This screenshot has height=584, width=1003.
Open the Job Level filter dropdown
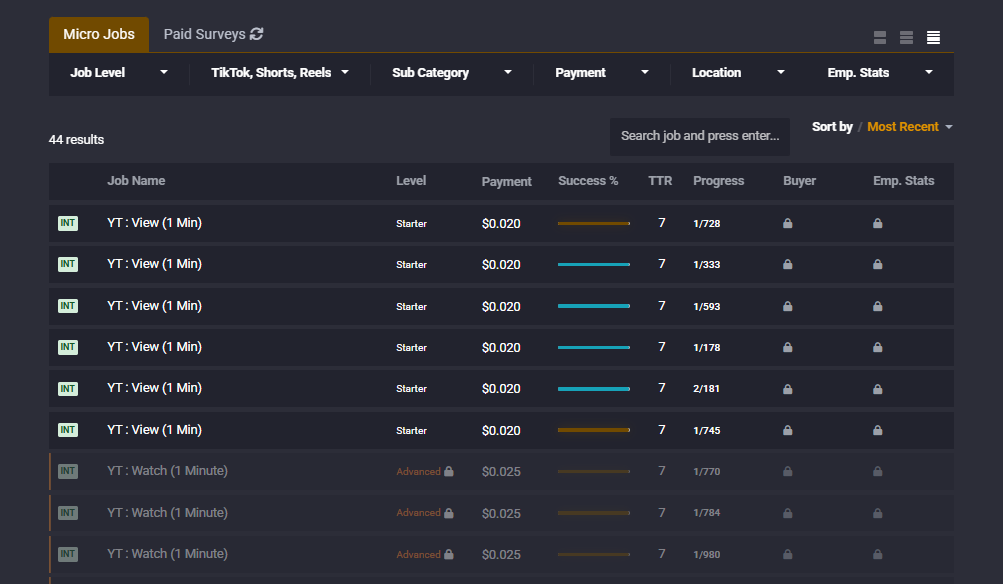pyautogui.click(x=118, y=73)
